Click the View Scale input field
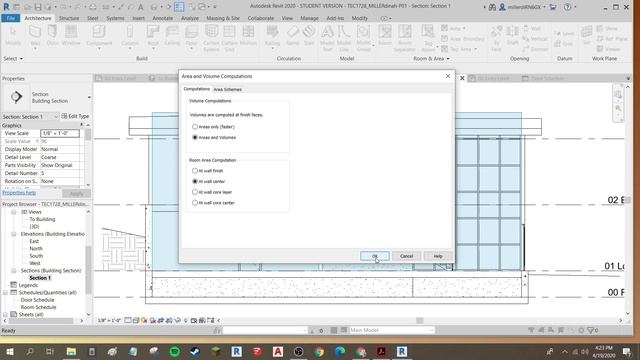The height and width of the screenshot is (360, 640). click(x=60, y=133)
